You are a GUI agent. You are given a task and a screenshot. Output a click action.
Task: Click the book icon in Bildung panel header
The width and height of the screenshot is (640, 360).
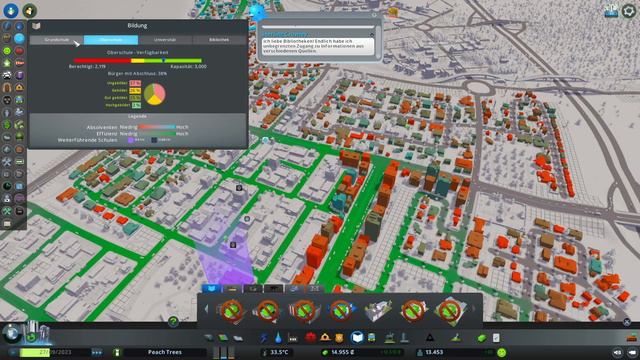click(36, 26)
